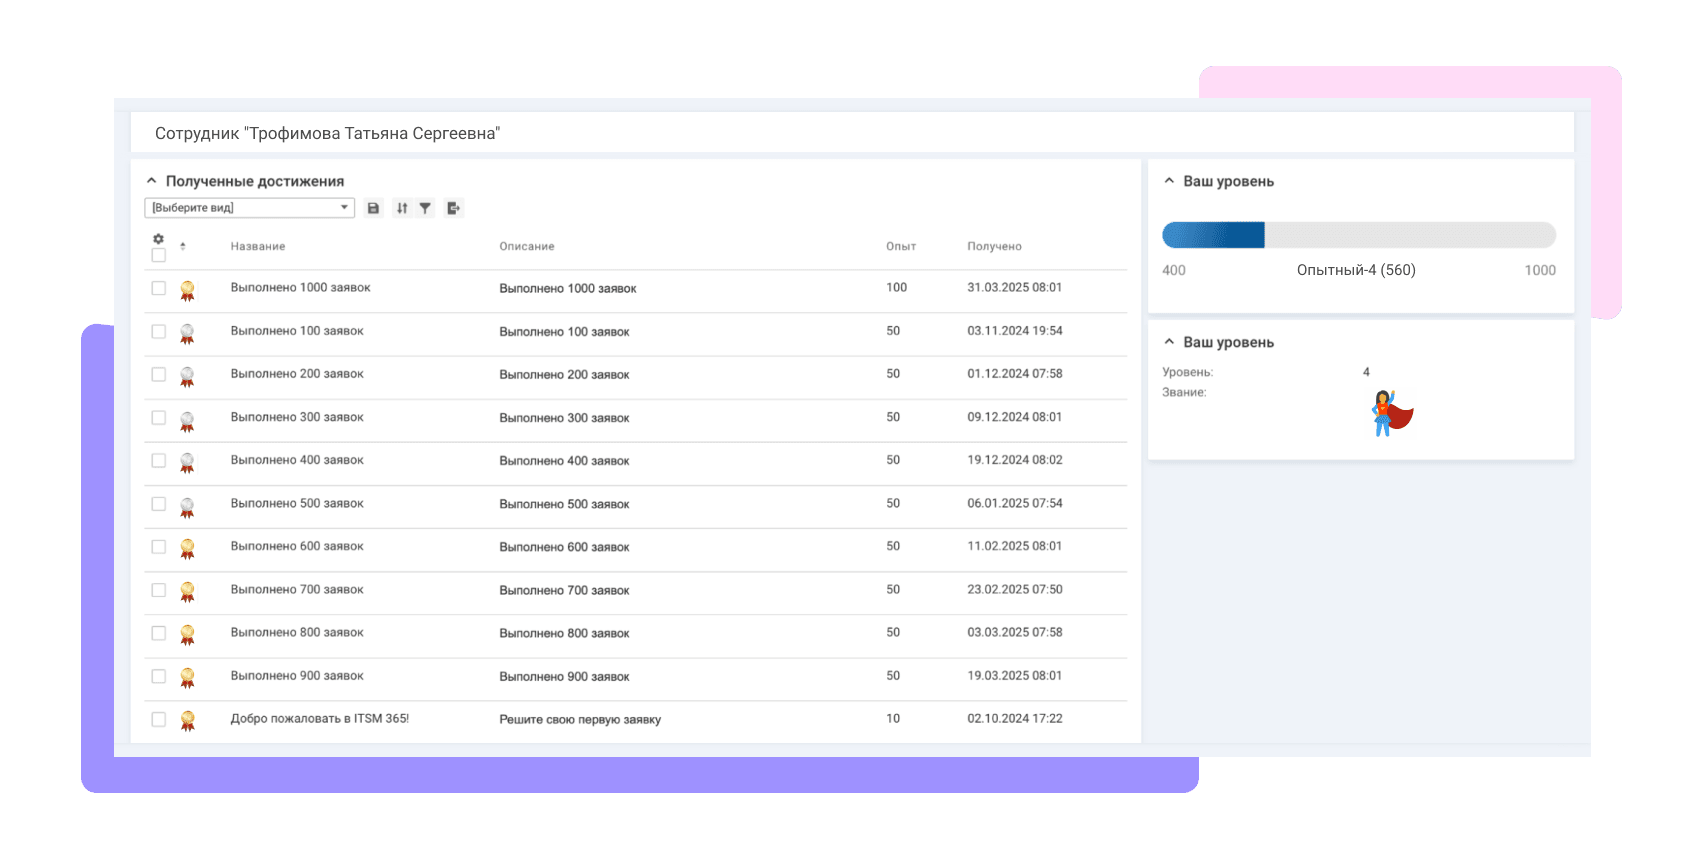Open table settings gear icon
Image resolution: width=1708 pixels, height=855 pixels.
point(158,239)
